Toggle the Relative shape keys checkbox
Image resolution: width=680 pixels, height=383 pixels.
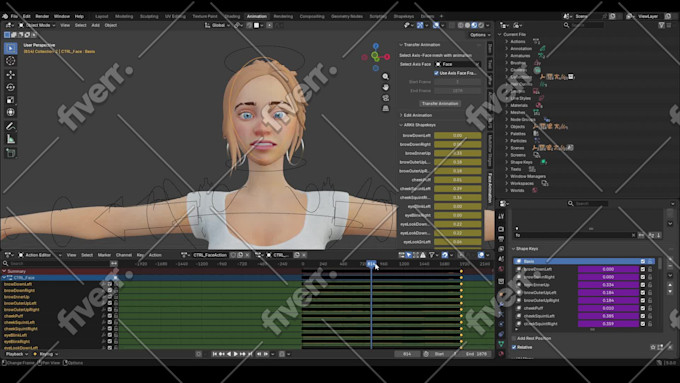pyautogui.click(x=514, y=347)
